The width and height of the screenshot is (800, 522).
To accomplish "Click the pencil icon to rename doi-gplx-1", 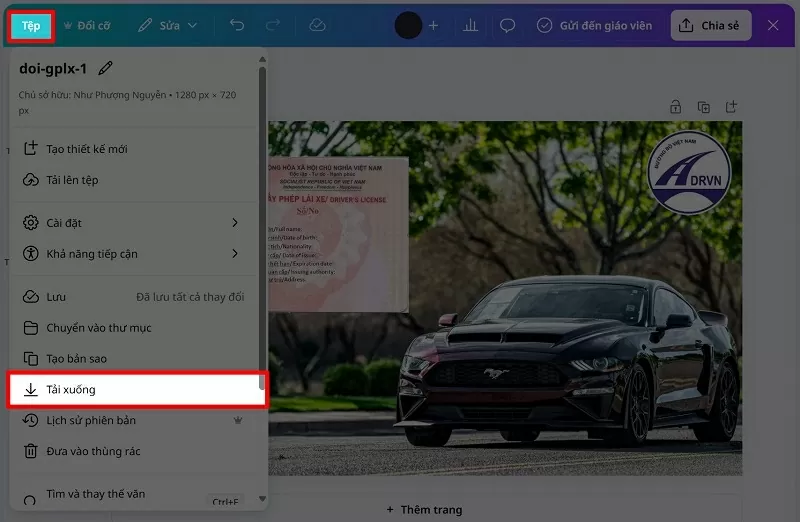I will tap(106, 69).
